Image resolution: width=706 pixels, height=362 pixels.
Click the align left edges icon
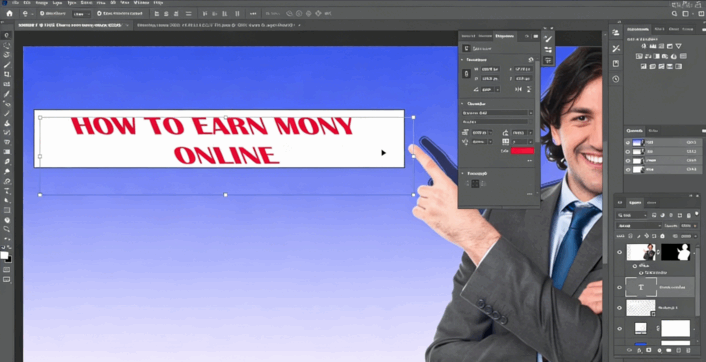click(156, 14)
